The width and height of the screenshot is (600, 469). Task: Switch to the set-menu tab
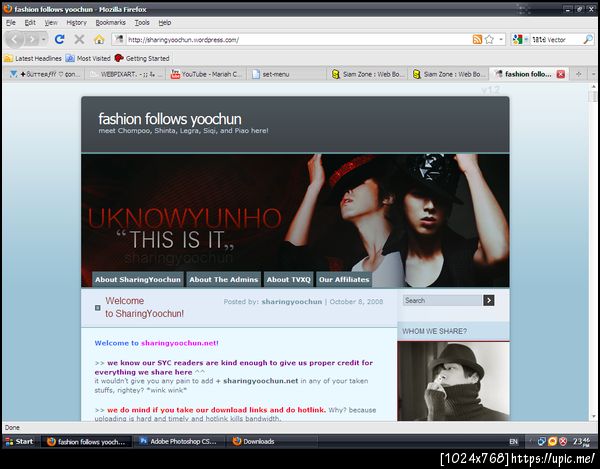pyautogui.click(x=287, y=74)
